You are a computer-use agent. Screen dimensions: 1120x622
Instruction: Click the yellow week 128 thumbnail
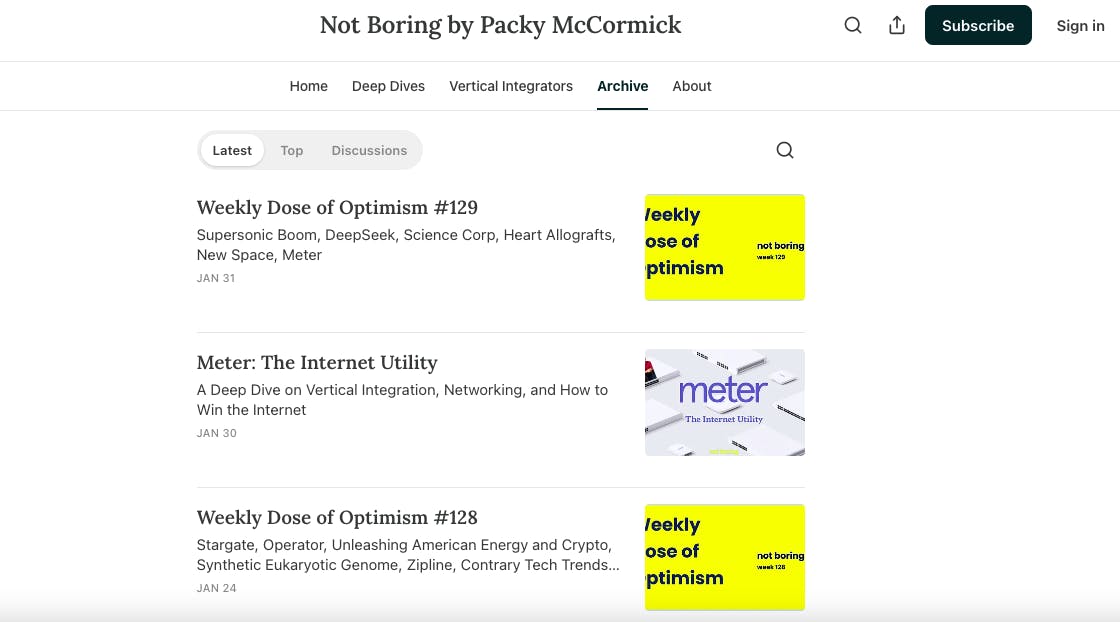click(725, 557)
